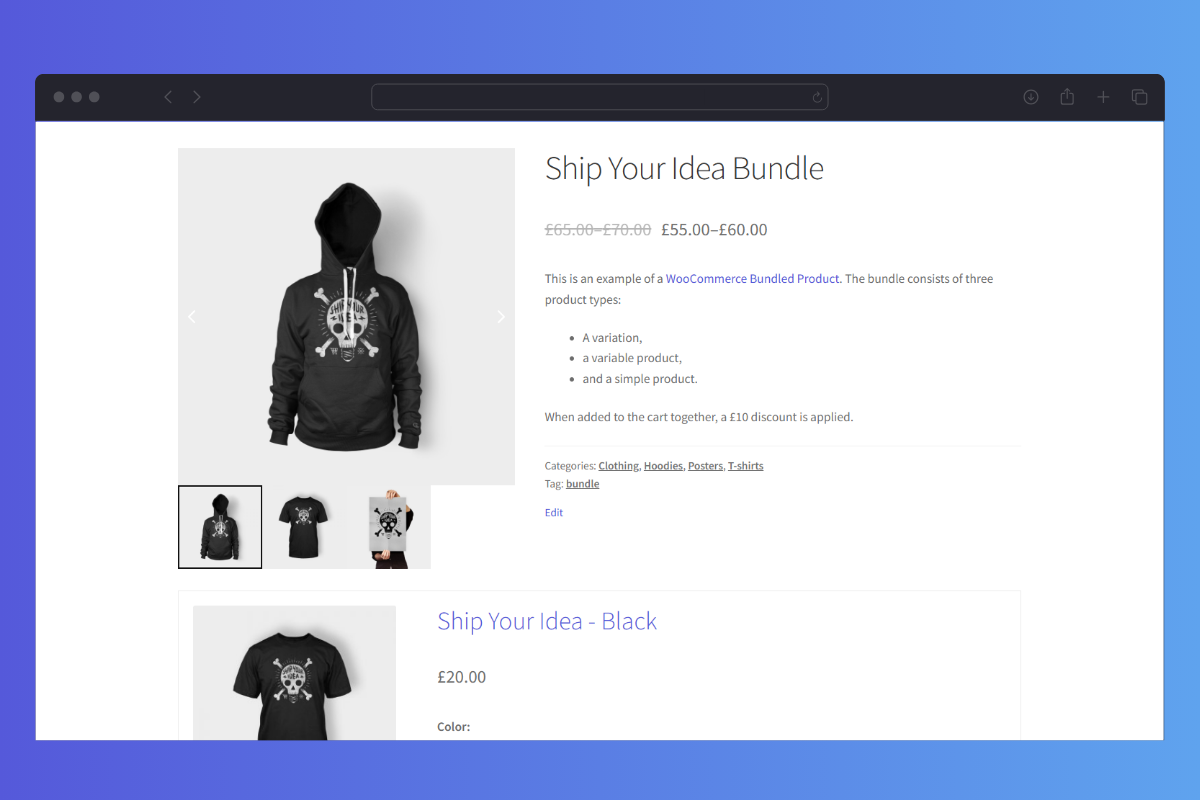Click the Edit link
1200x800 pixels.
coord(554,512)
